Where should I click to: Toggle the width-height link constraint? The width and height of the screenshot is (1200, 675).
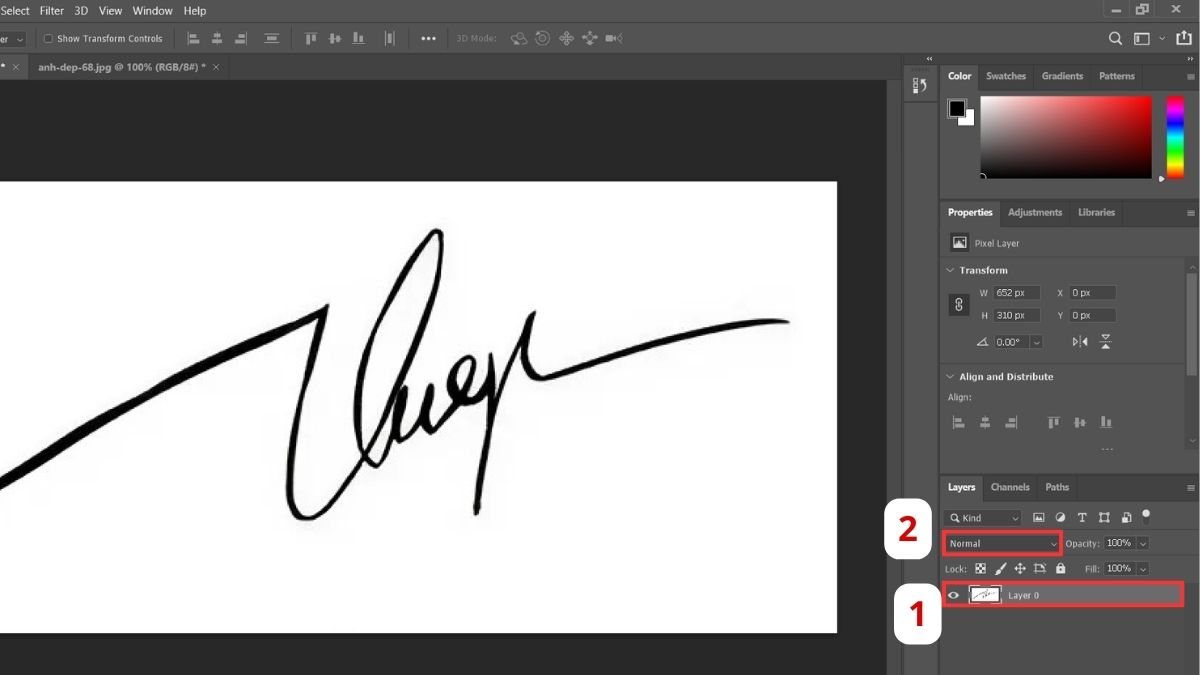point(960,304)
